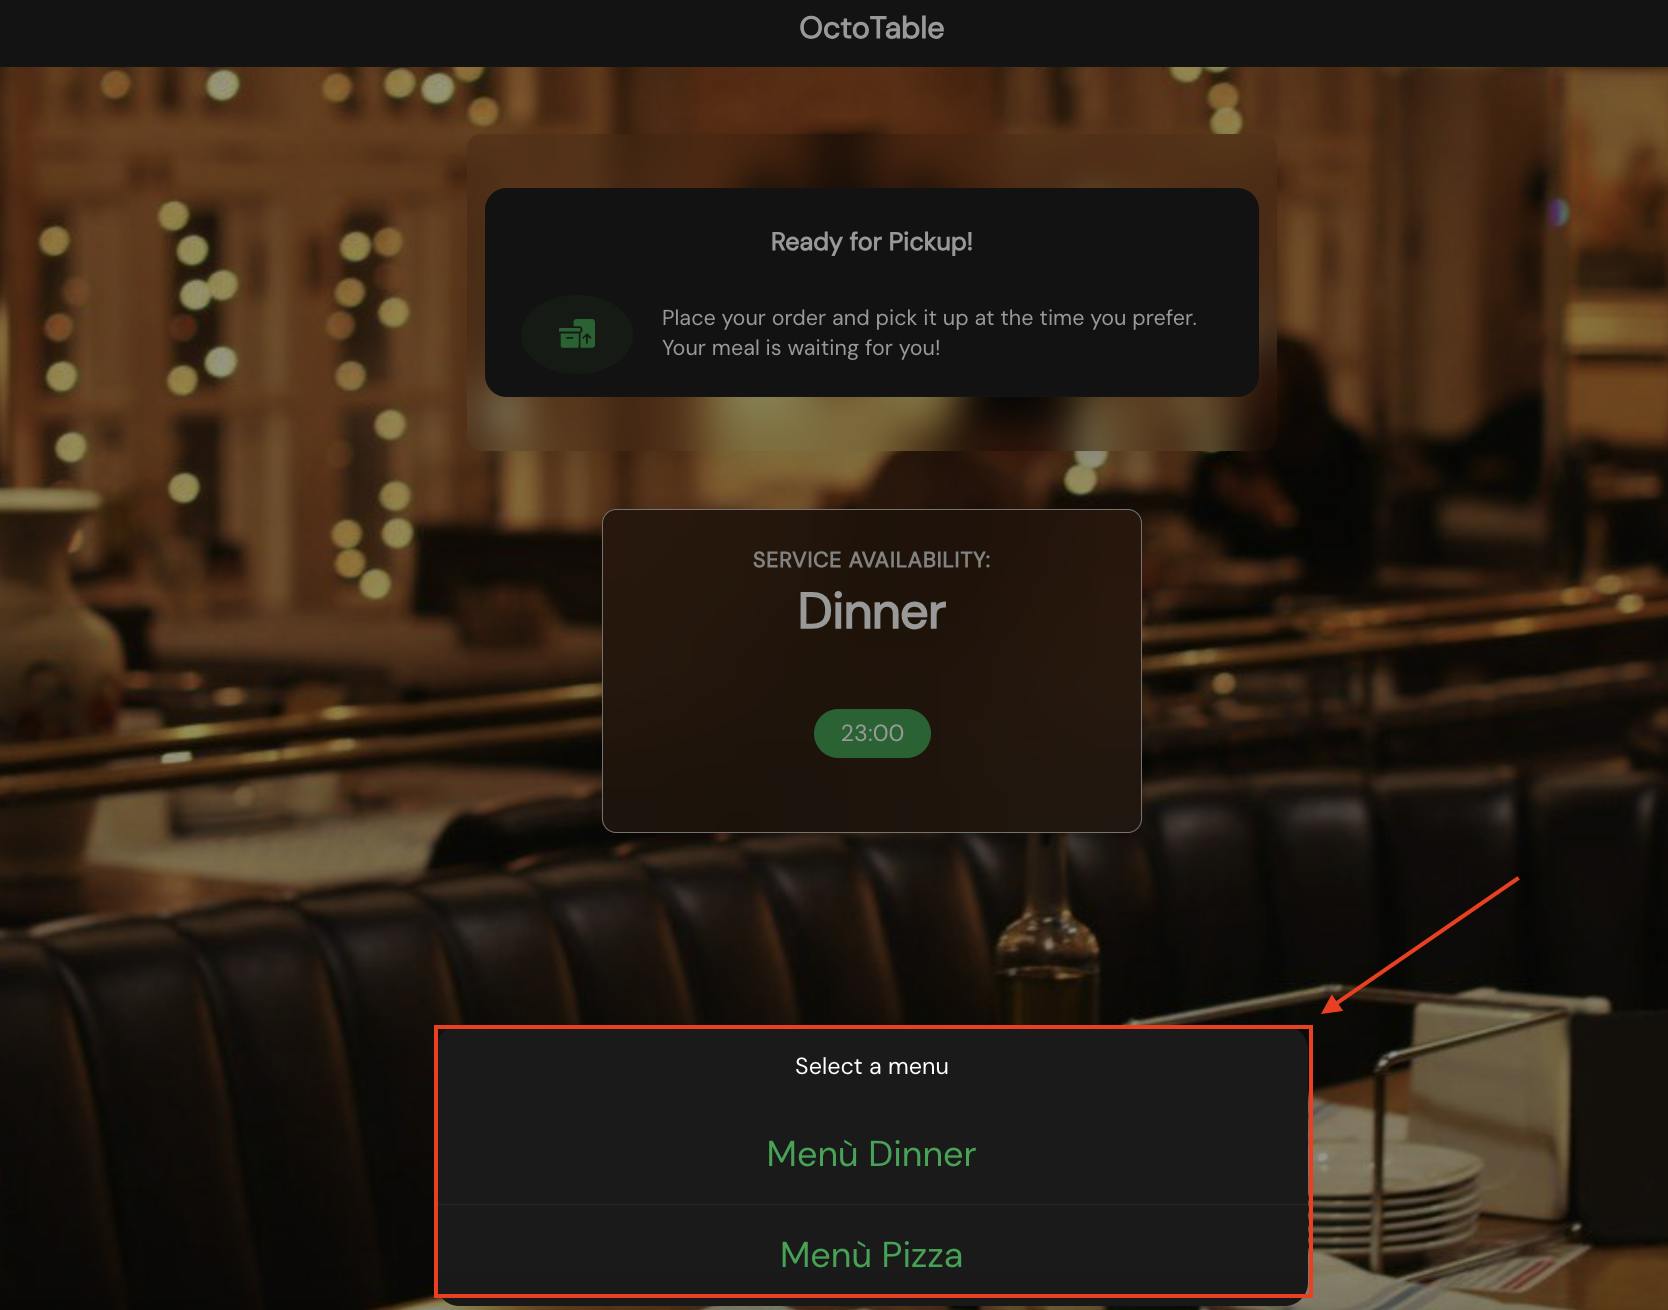Screen dimensions: 1668x1310
Task: Click 'Your meal is waiting for you!' text
Action: 801,348
